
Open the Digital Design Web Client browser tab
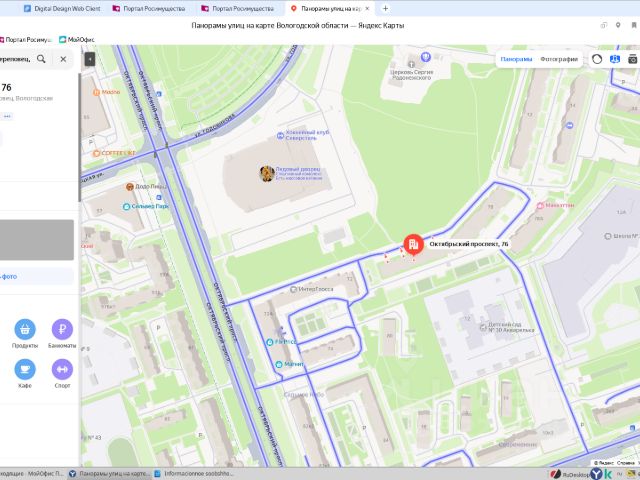[x=62, y=8]
